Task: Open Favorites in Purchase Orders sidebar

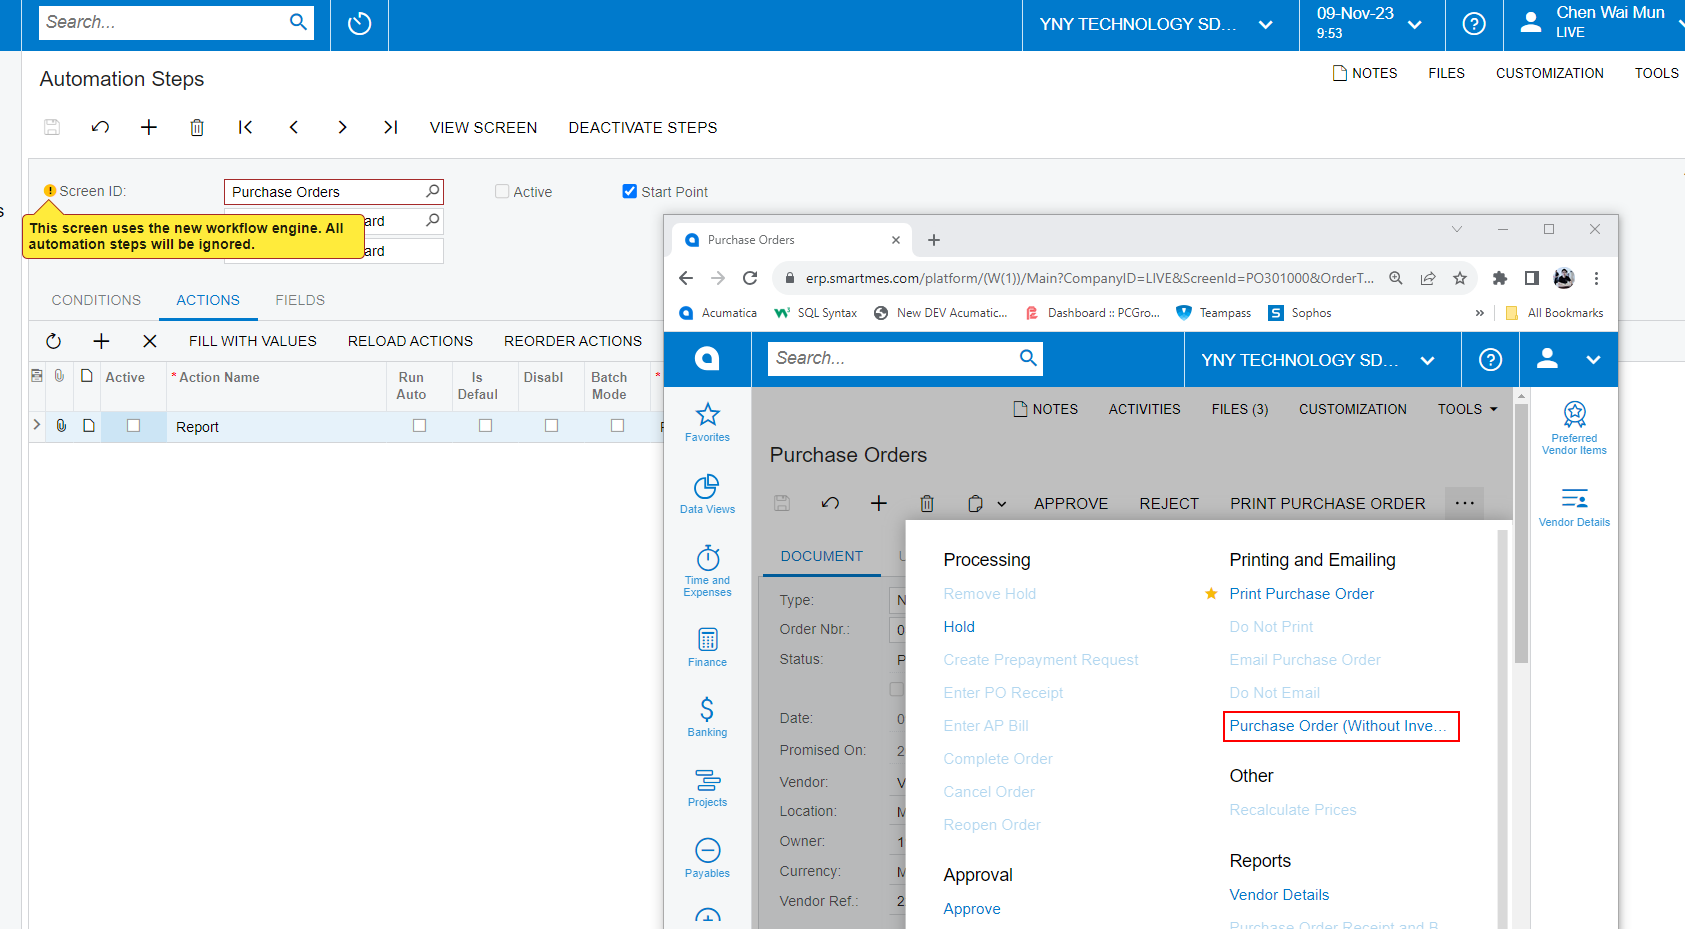Action: coord(707,422)
